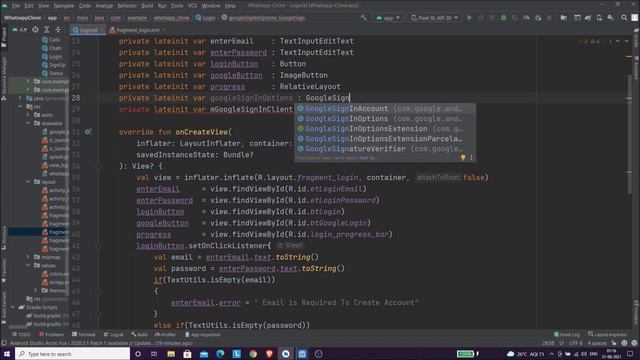Open Brave browser from the taskbar
The image size is (640, 360).
[269, 354]
